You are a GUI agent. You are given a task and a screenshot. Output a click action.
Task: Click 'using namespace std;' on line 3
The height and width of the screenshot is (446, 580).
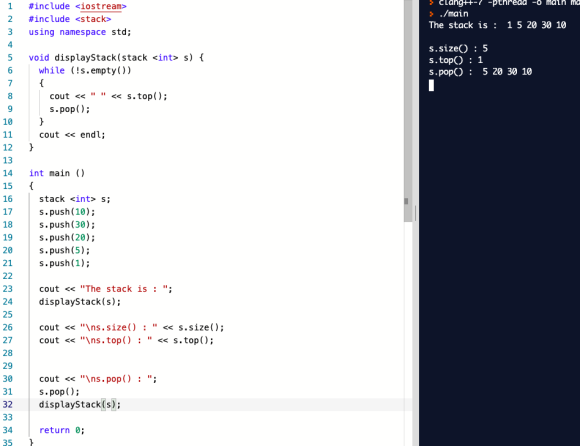[80, 32]
